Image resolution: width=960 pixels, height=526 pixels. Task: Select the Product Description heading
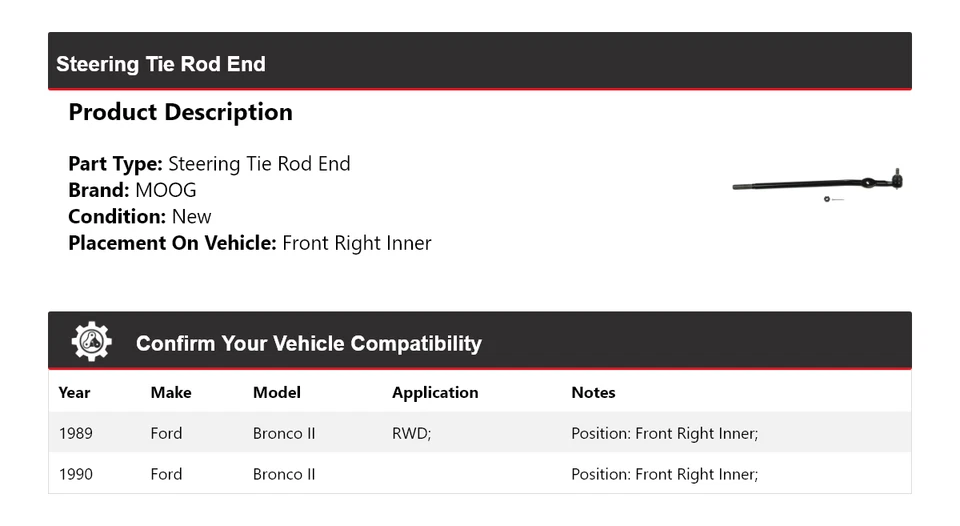[180, 112]
